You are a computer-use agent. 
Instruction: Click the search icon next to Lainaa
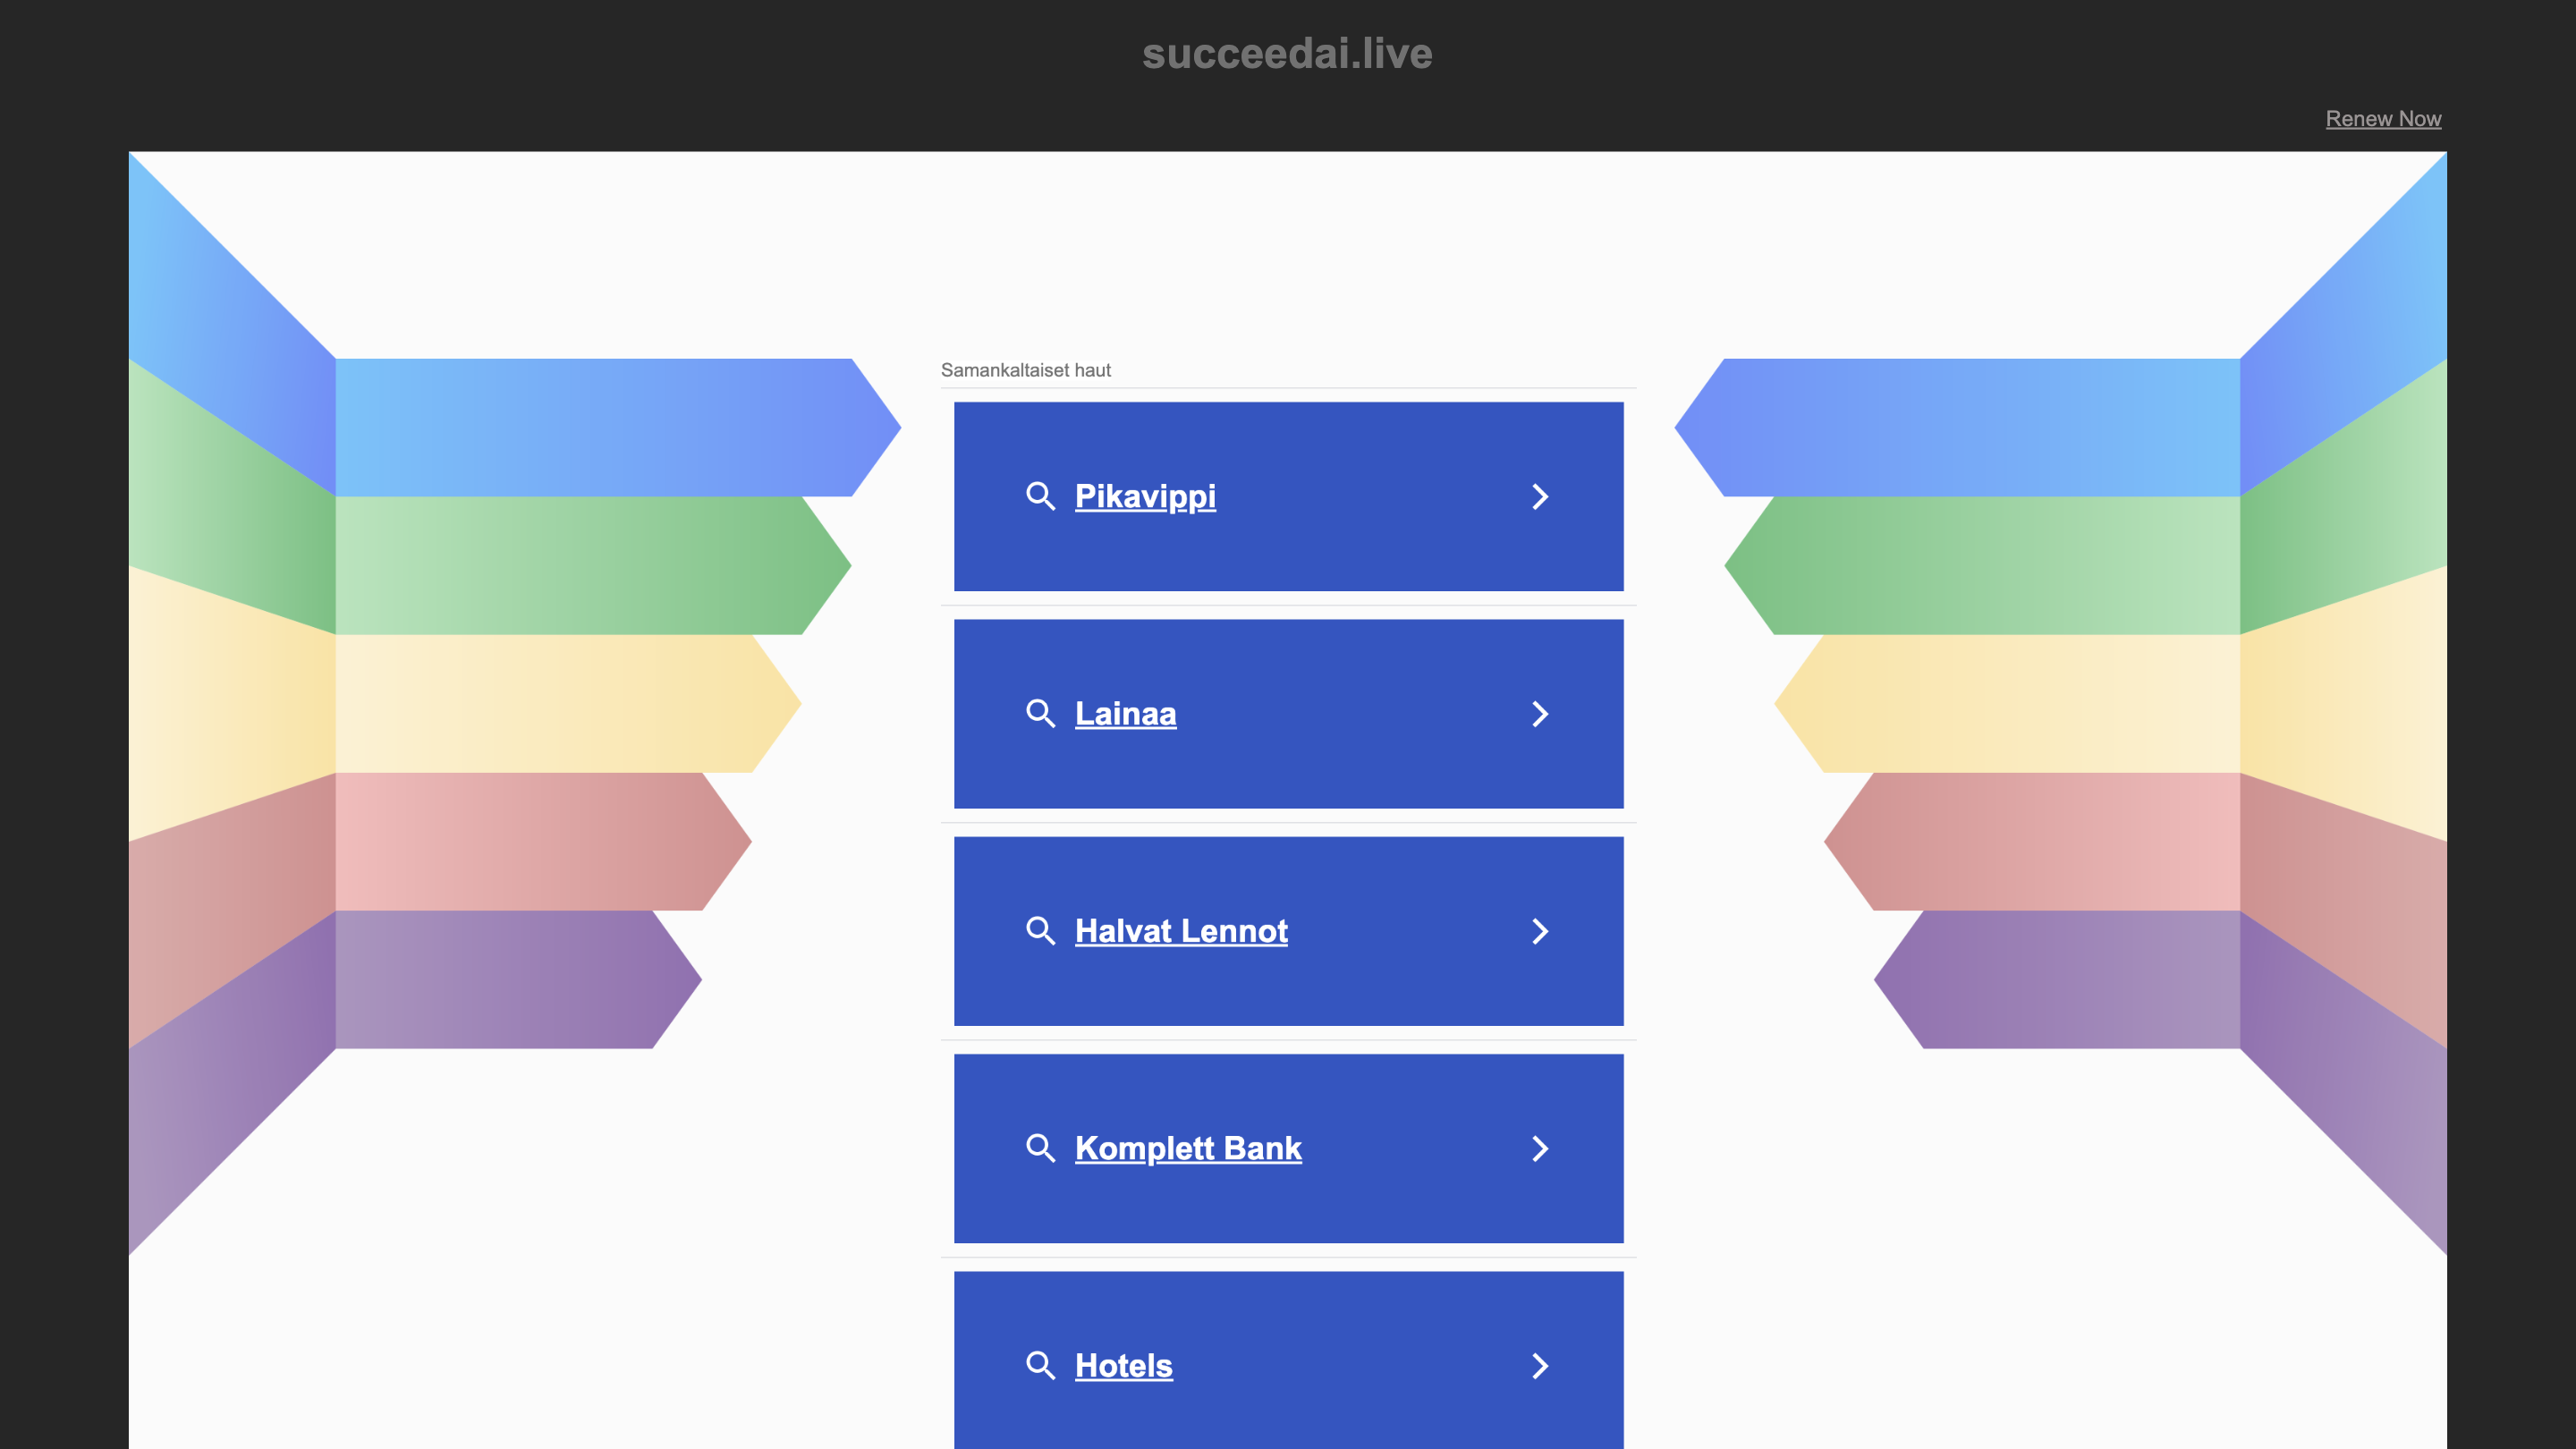pyautogui.click(x=1041, y=713)
